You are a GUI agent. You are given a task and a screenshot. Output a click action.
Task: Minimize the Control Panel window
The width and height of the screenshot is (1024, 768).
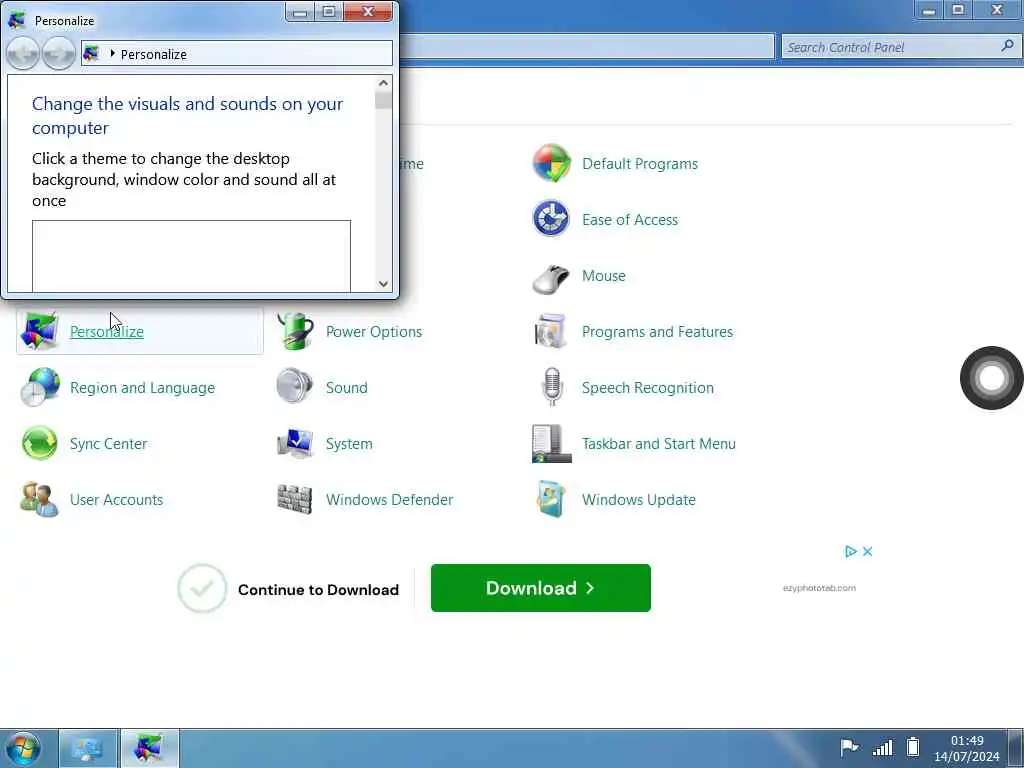click(x=929, y=10)
